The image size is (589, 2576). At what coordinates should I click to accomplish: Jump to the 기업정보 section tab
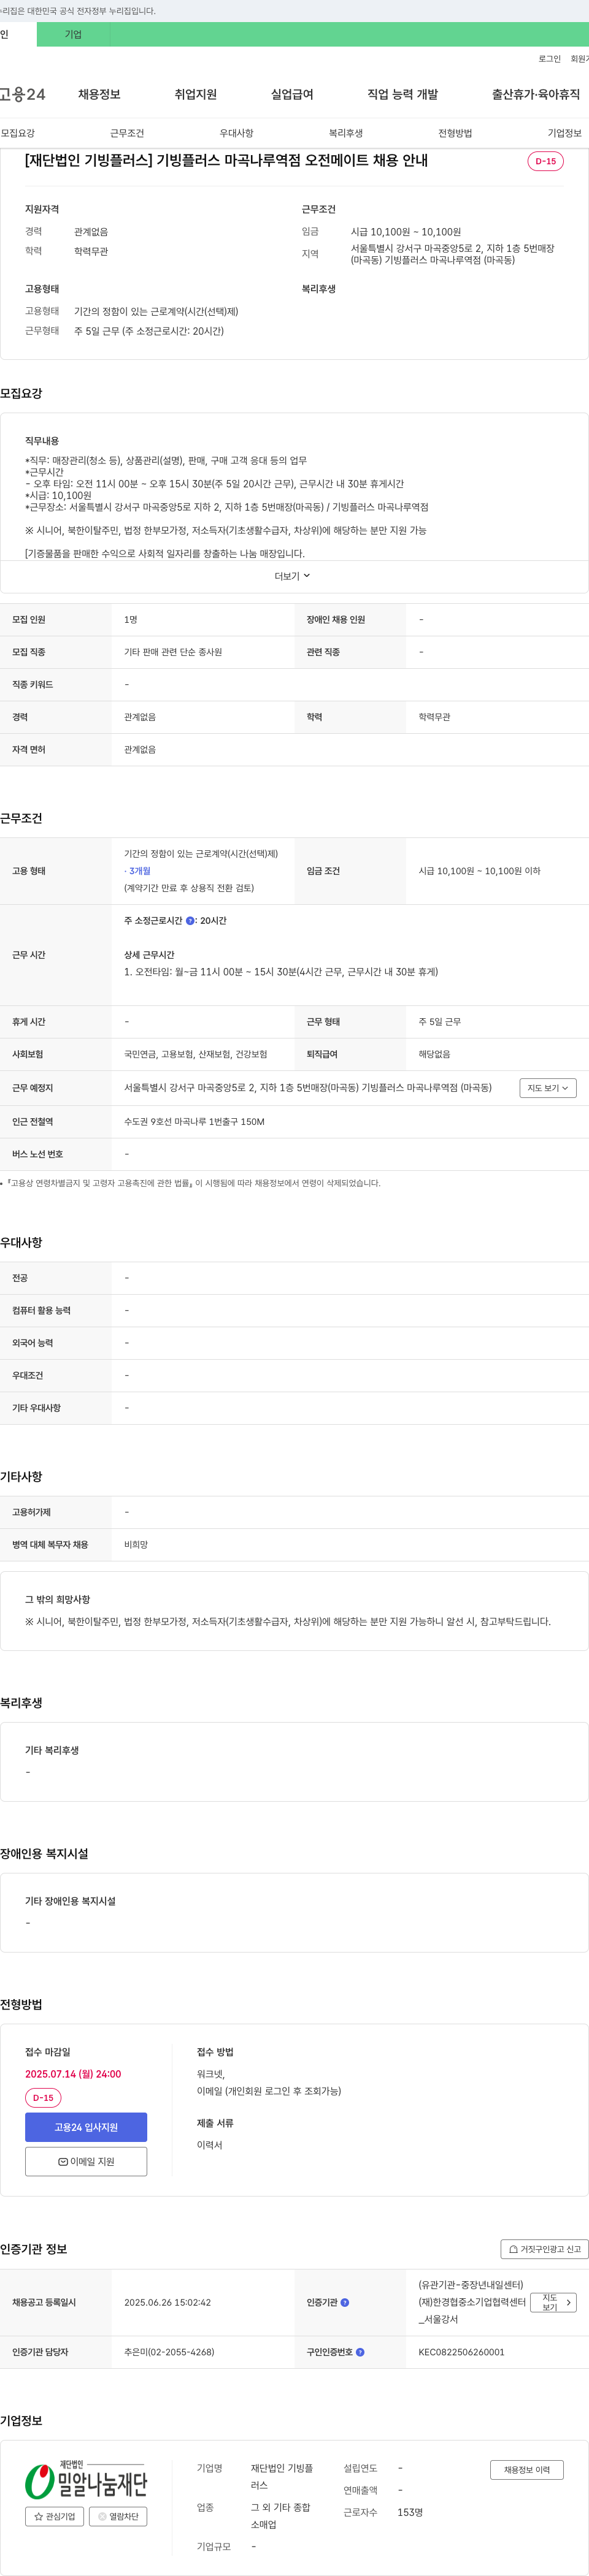click(564, 133)
